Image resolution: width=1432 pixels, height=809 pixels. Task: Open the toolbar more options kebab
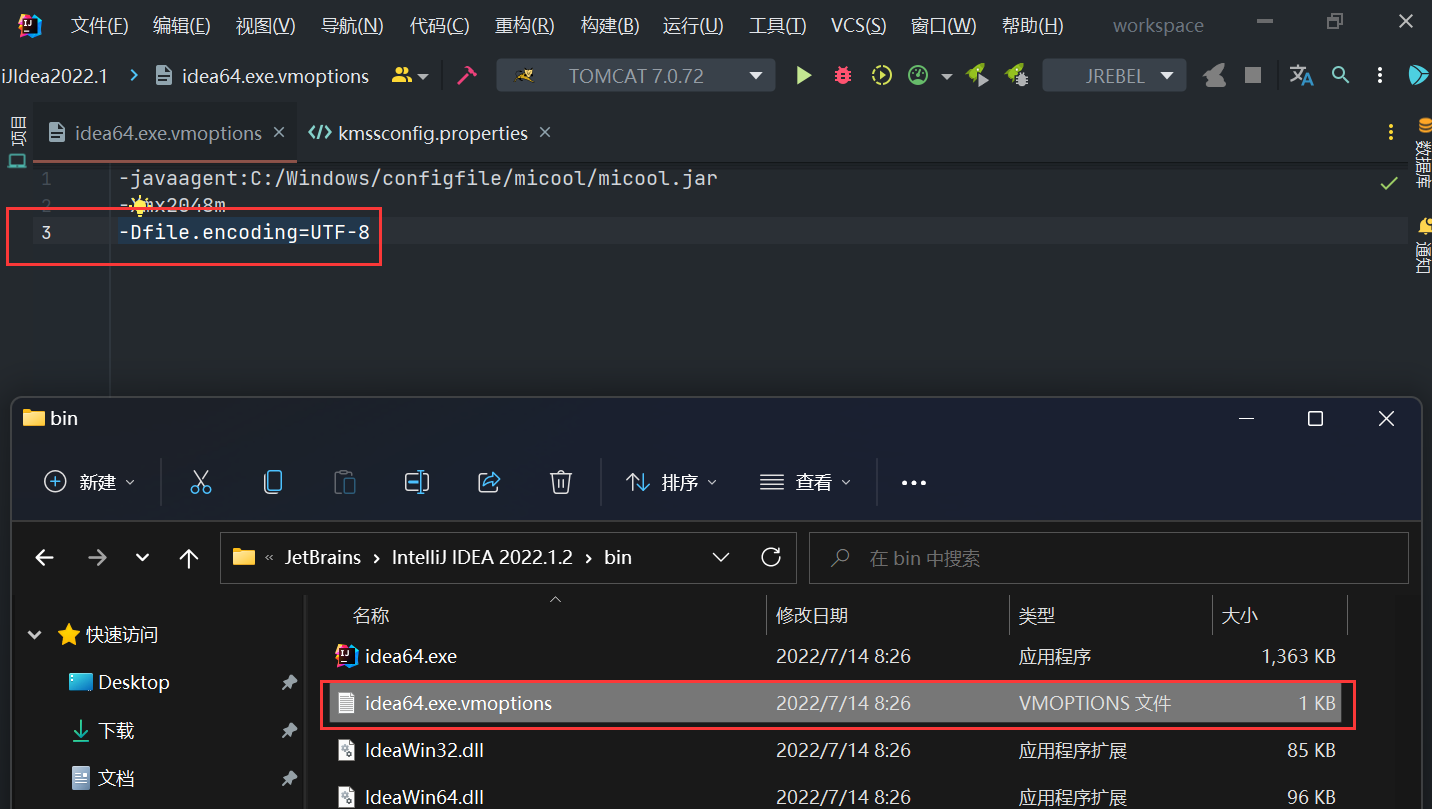1380,75
